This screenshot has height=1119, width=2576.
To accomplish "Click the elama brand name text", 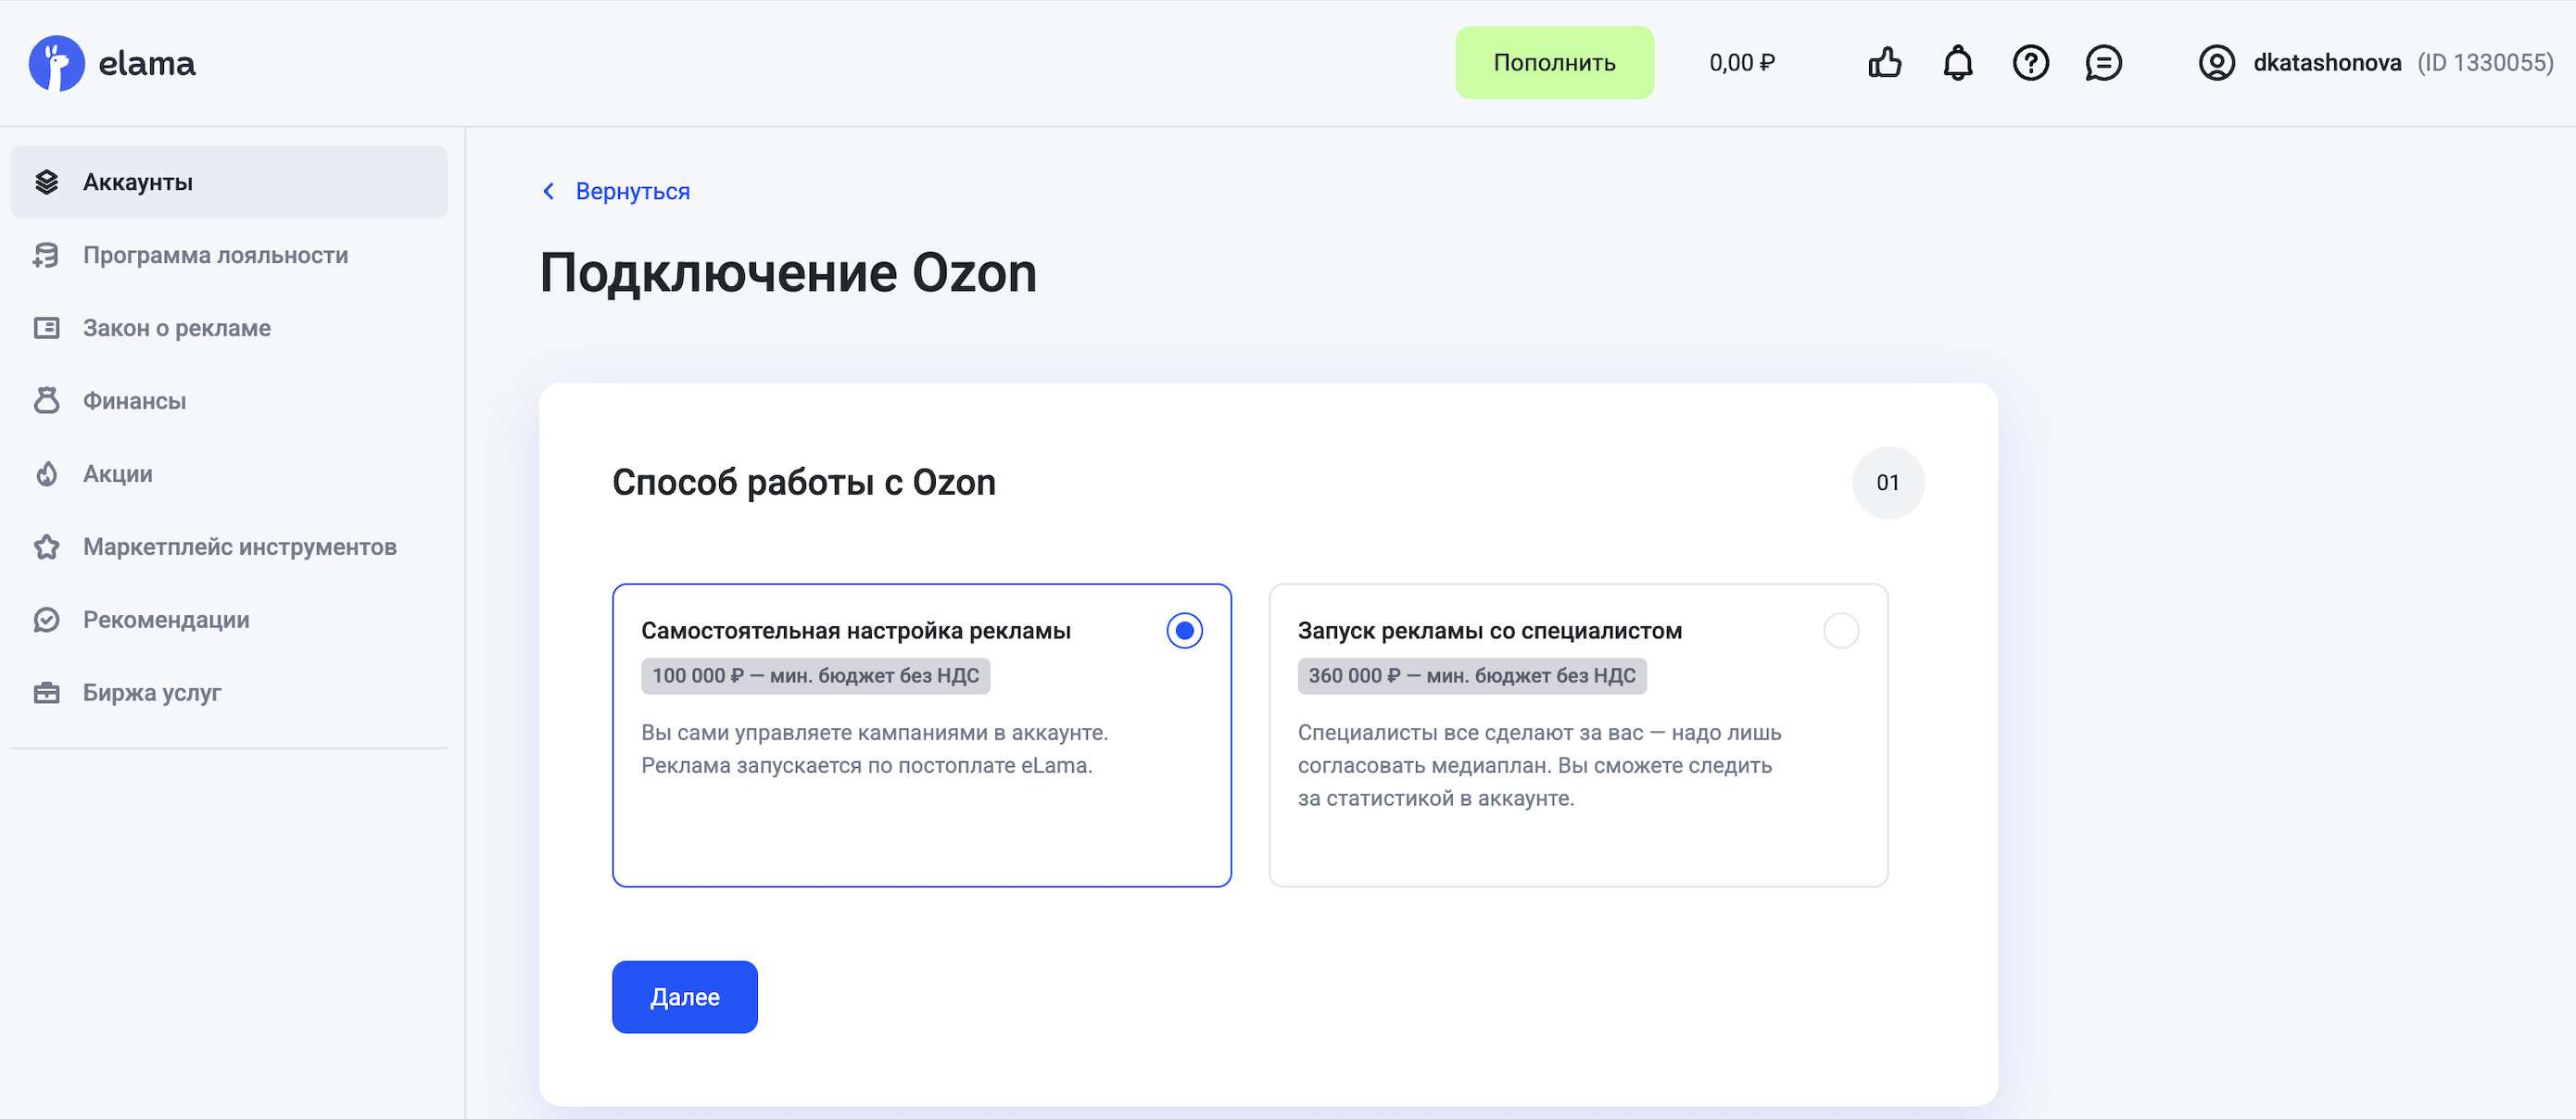I will (x=147, y=63).
